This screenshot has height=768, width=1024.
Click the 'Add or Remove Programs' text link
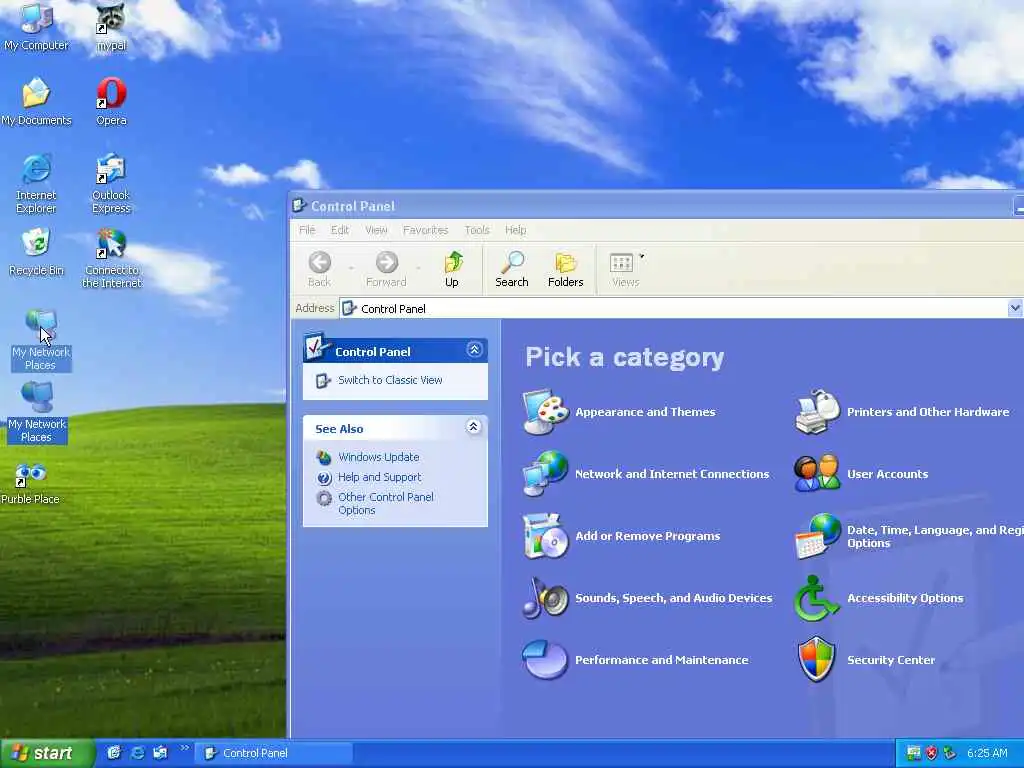[647, 536]
